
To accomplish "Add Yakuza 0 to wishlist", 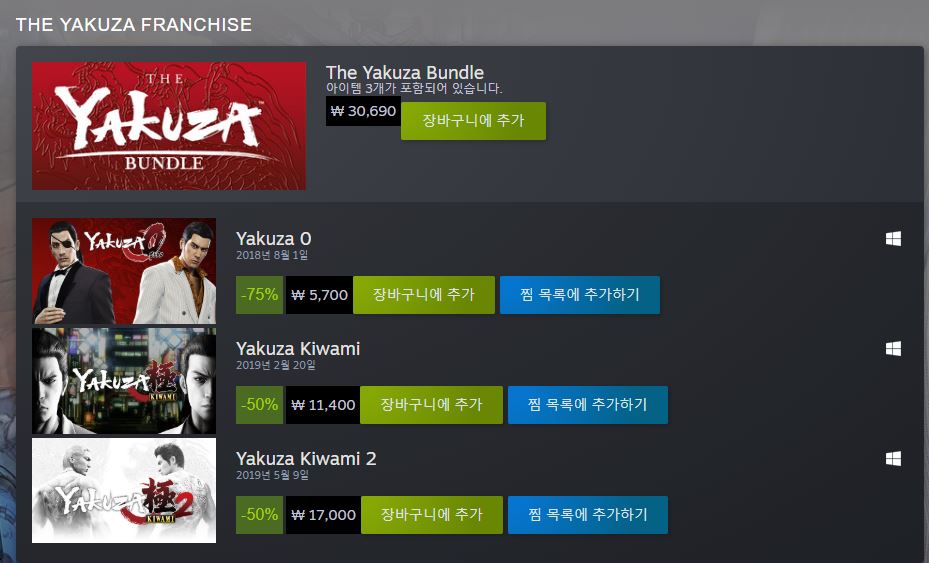I will (580, 295).
